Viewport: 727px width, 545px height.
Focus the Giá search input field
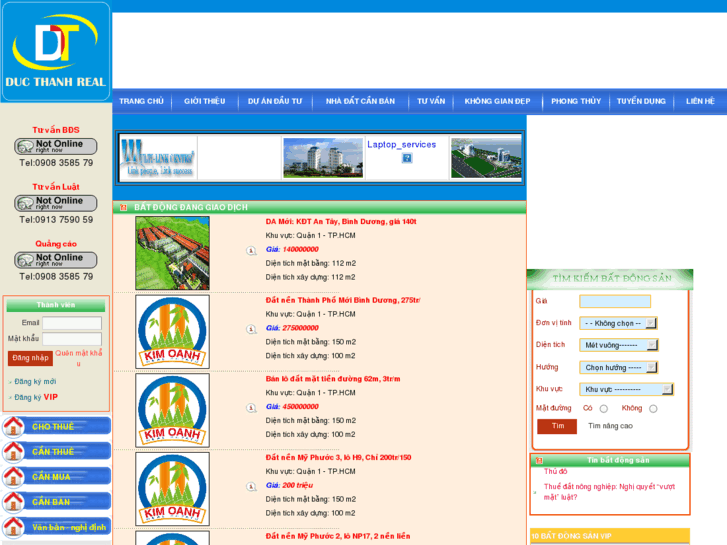point(615,301)
